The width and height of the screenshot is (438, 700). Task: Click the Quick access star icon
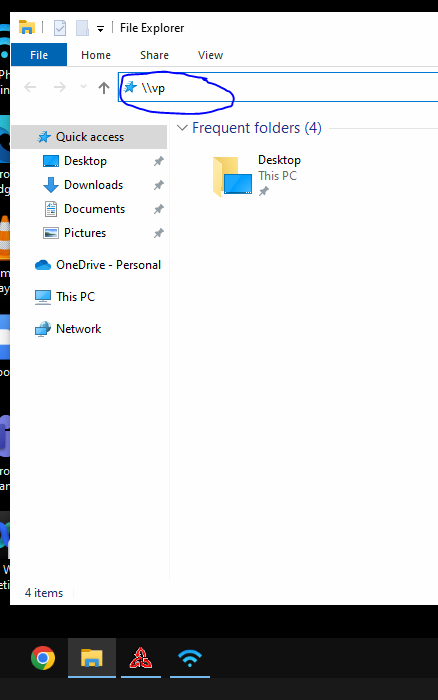click(x=44, y=137)
